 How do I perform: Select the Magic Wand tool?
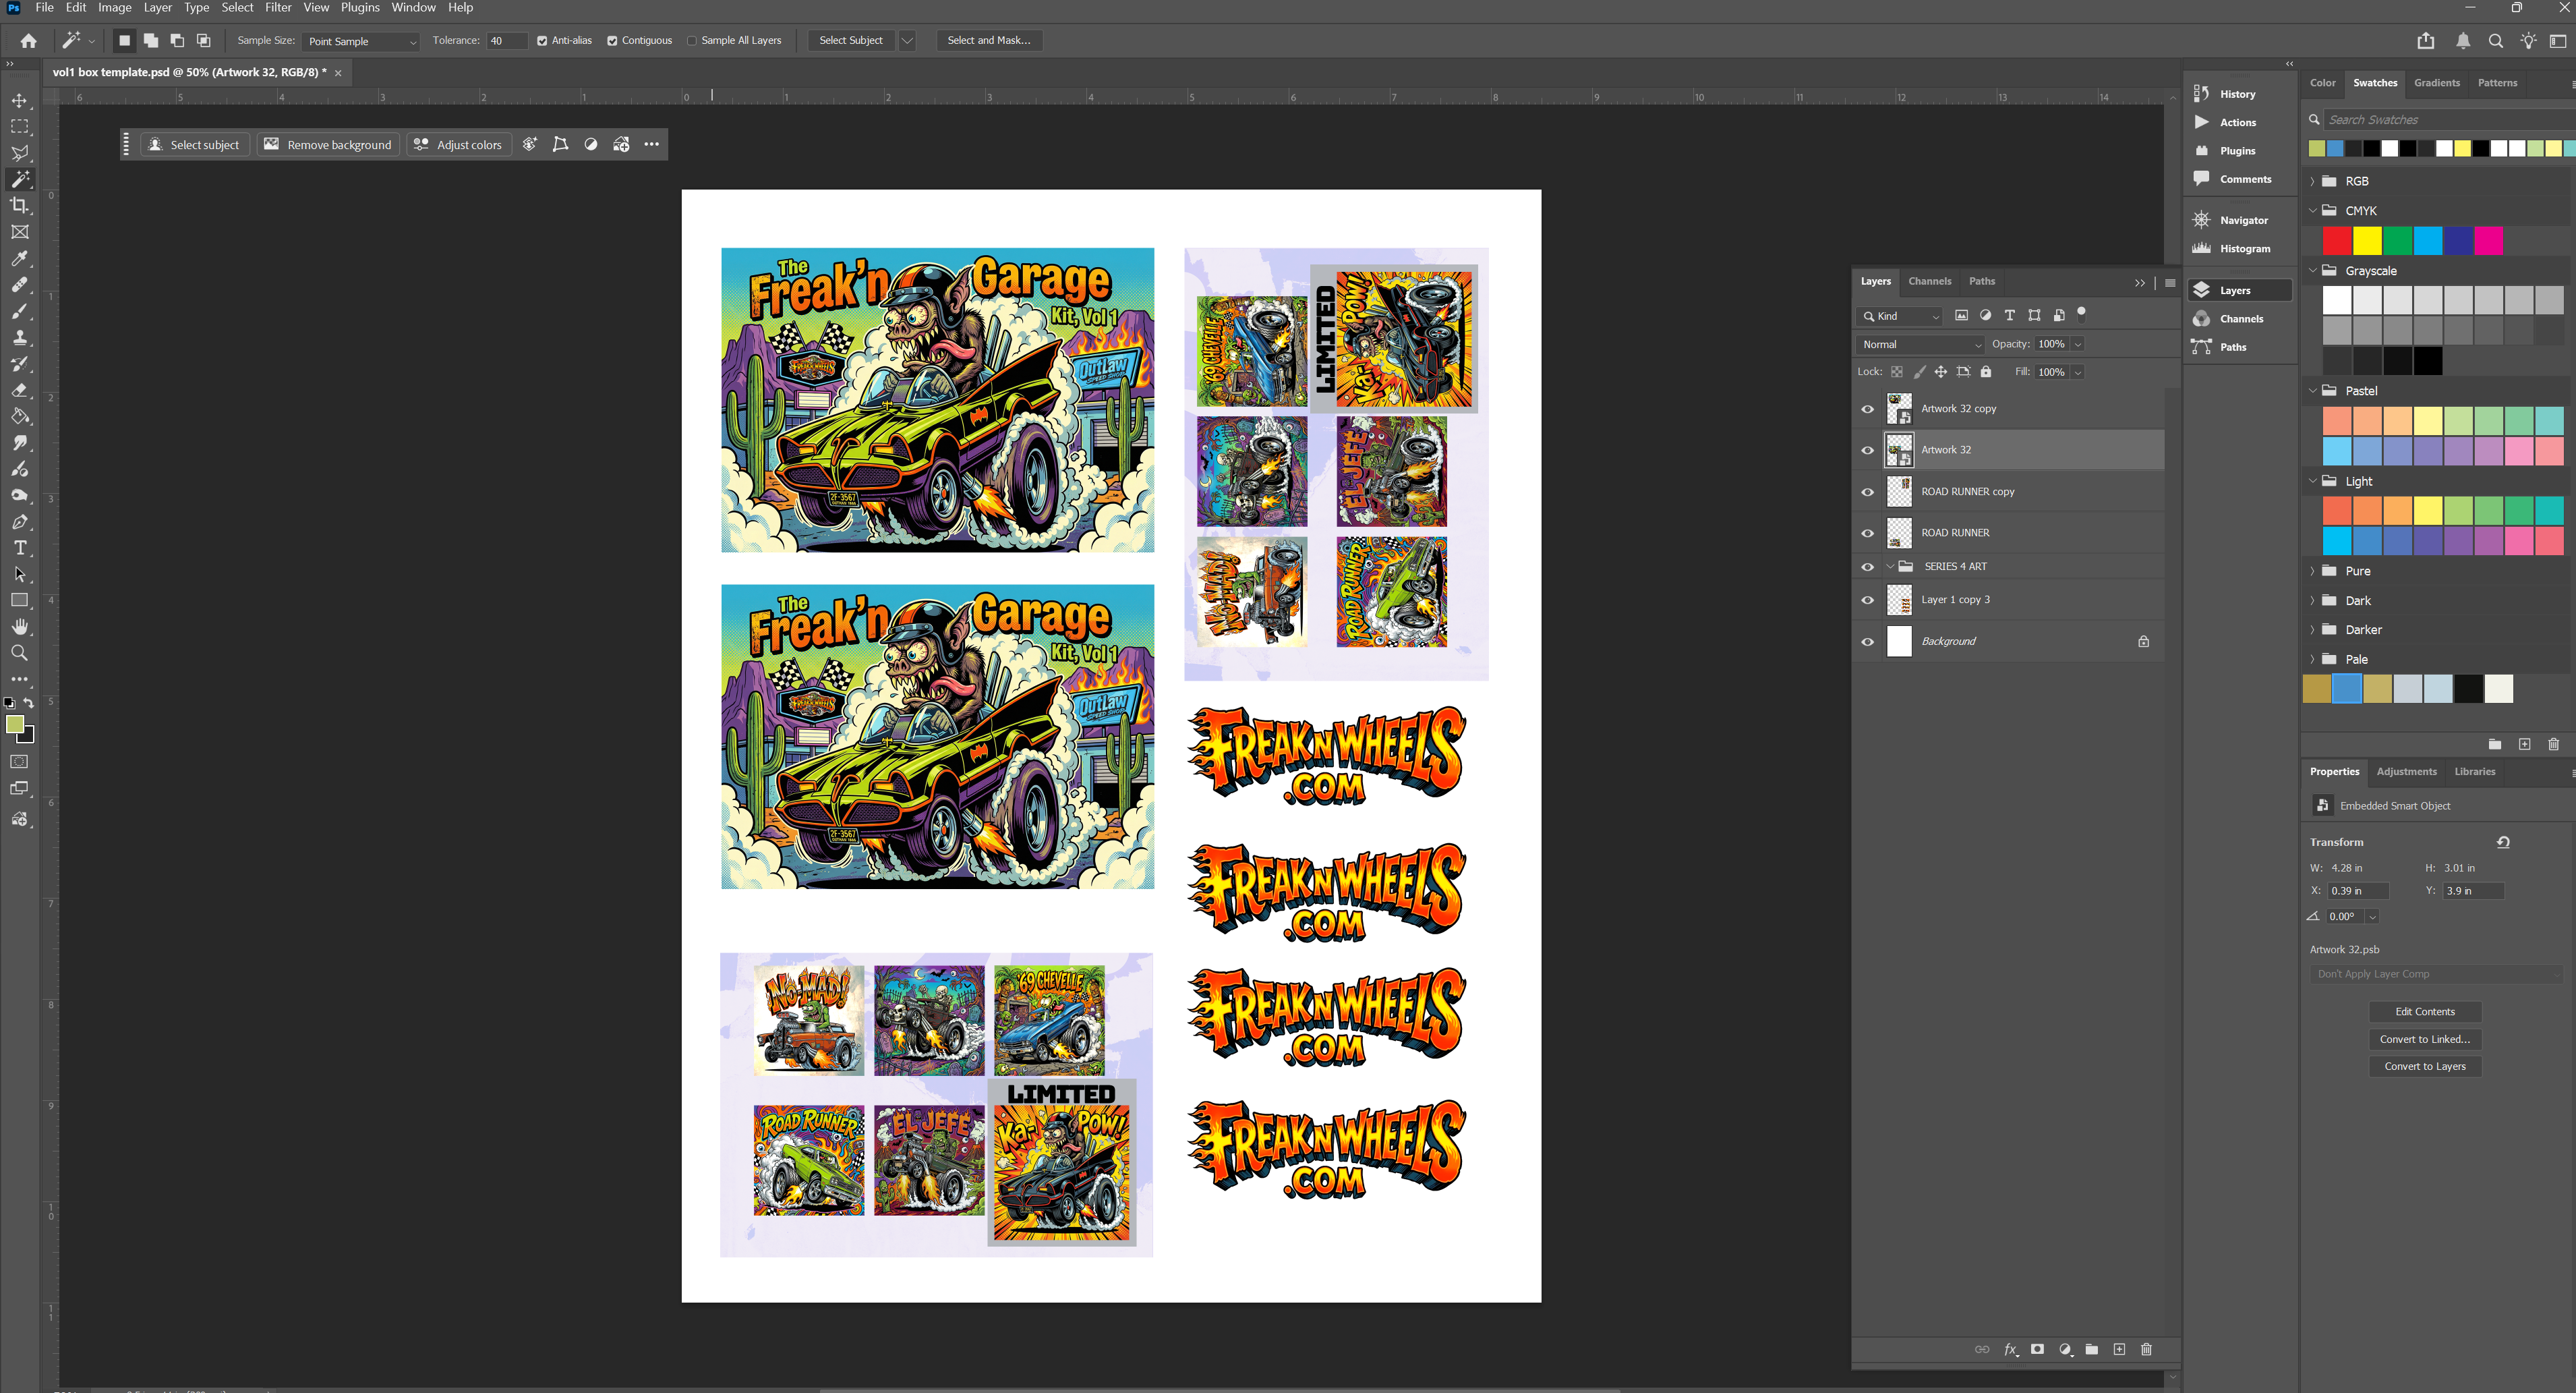pos(20,178)
